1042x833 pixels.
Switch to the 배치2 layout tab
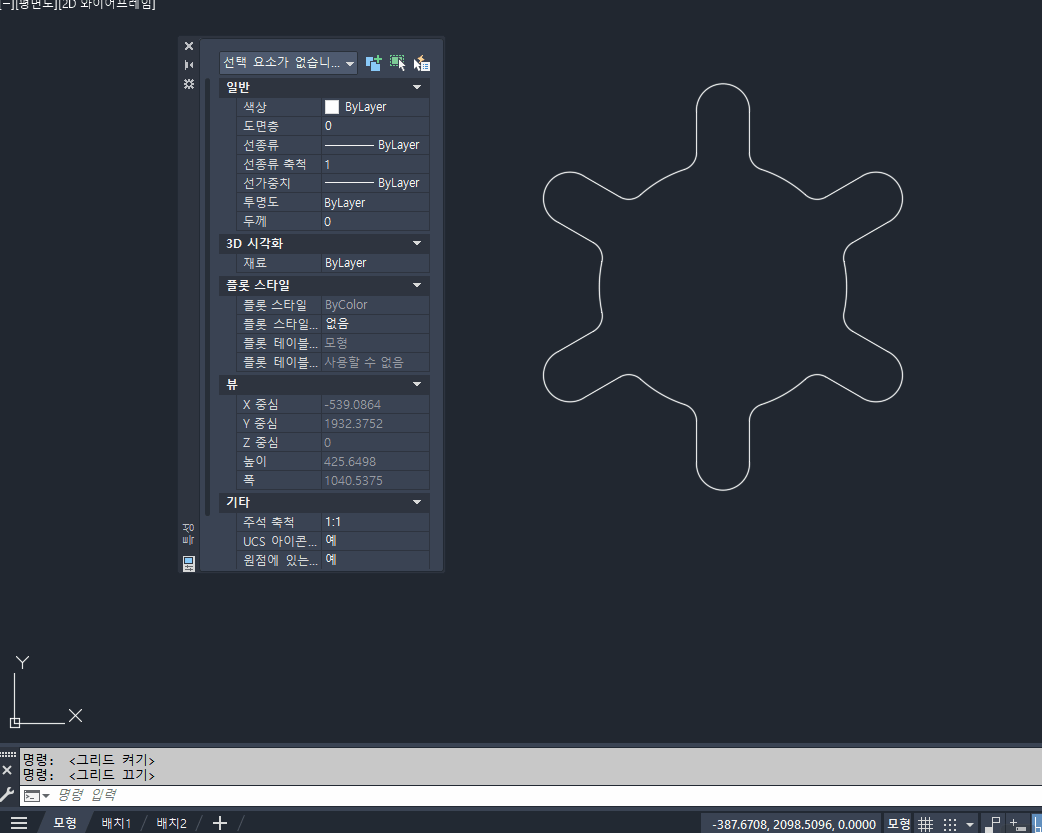point(171,823)
